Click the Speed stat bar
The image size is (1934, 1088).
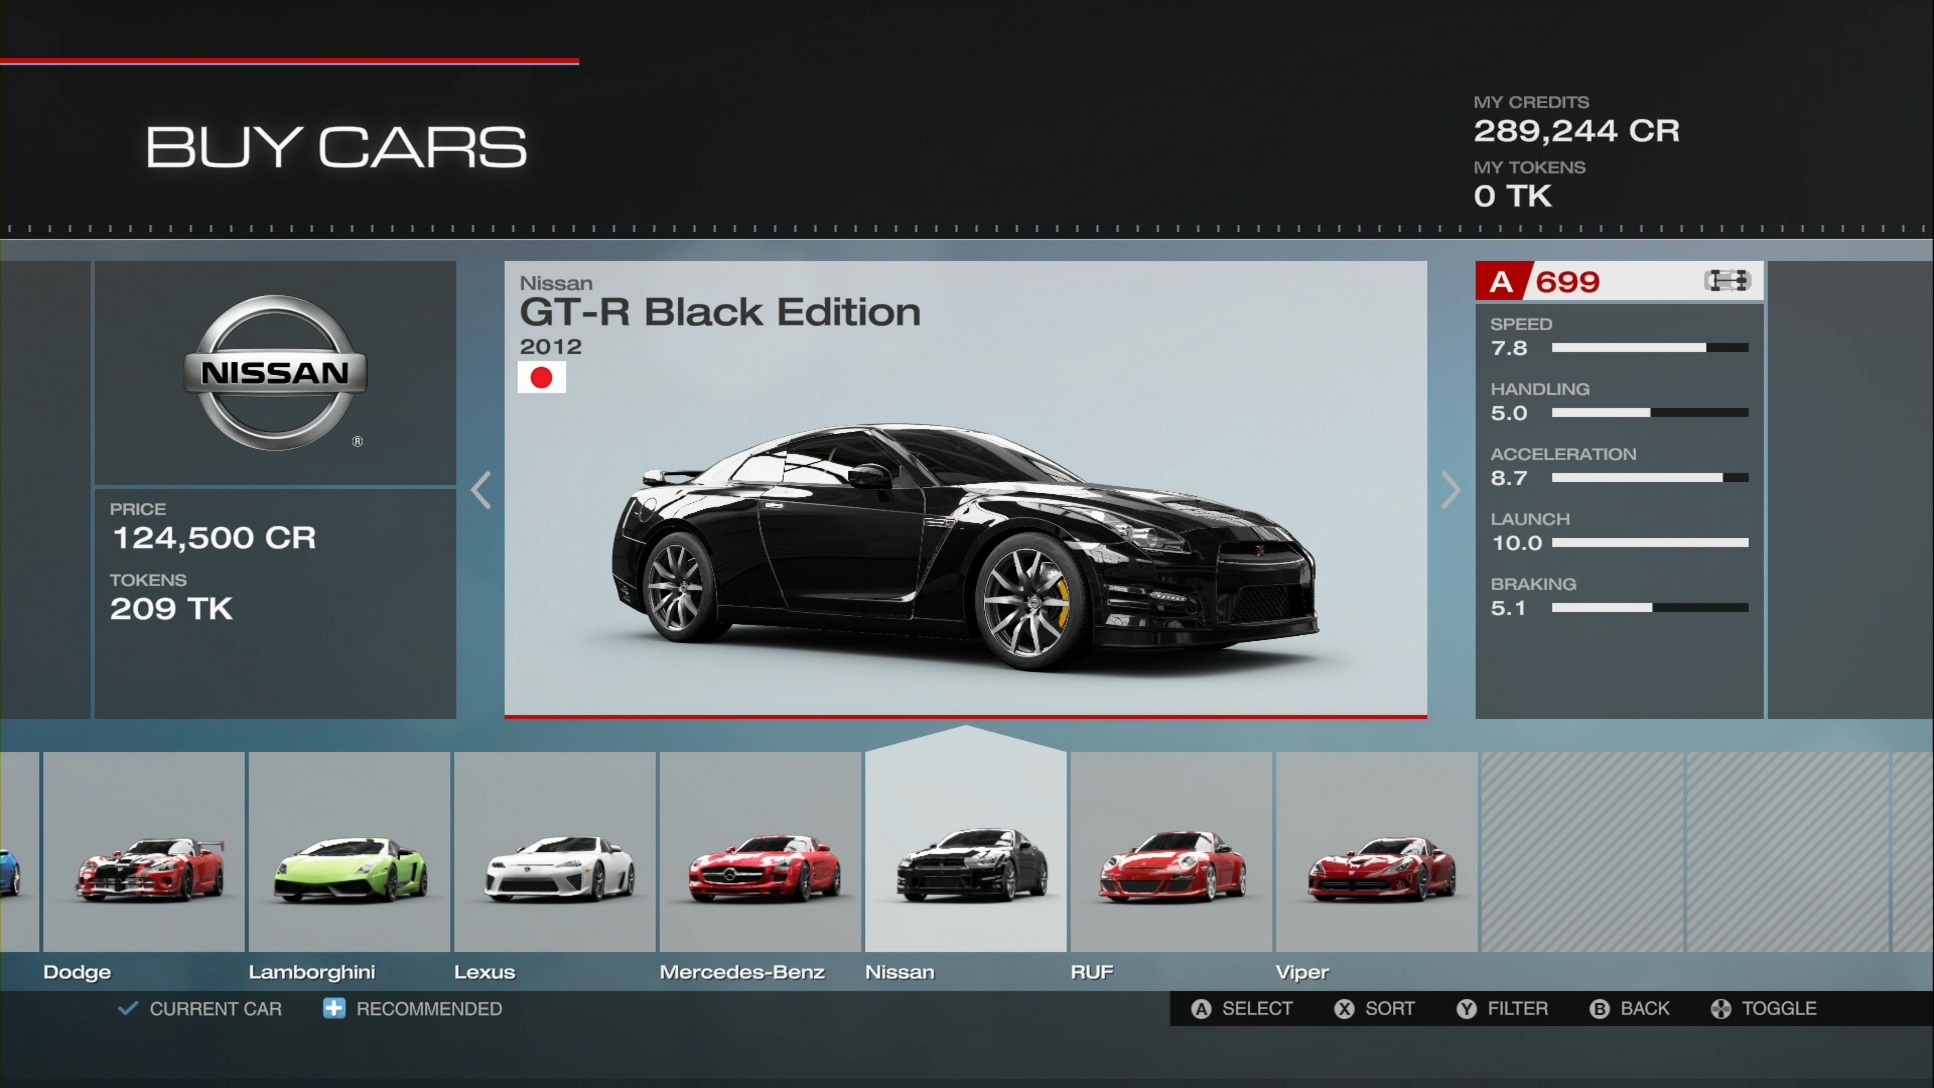click(x=1650, y=348)
